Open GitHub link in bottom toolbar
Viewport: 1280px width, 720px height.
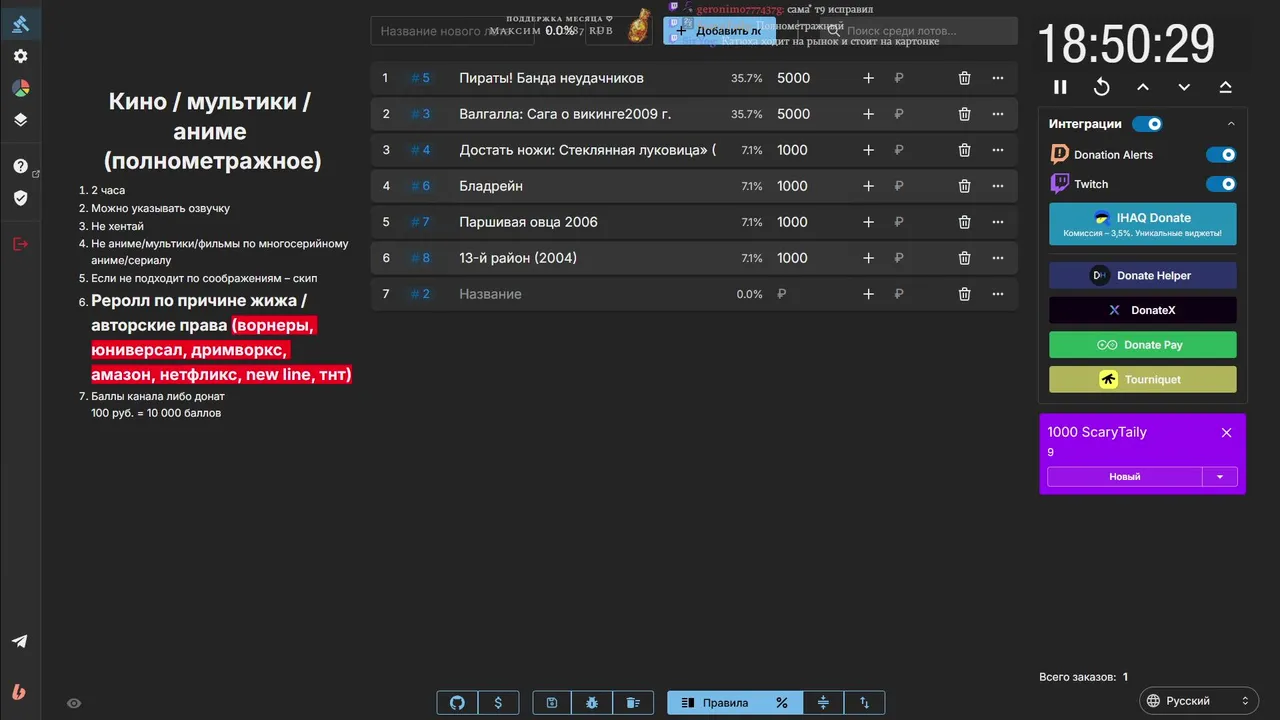coord(458,703)
